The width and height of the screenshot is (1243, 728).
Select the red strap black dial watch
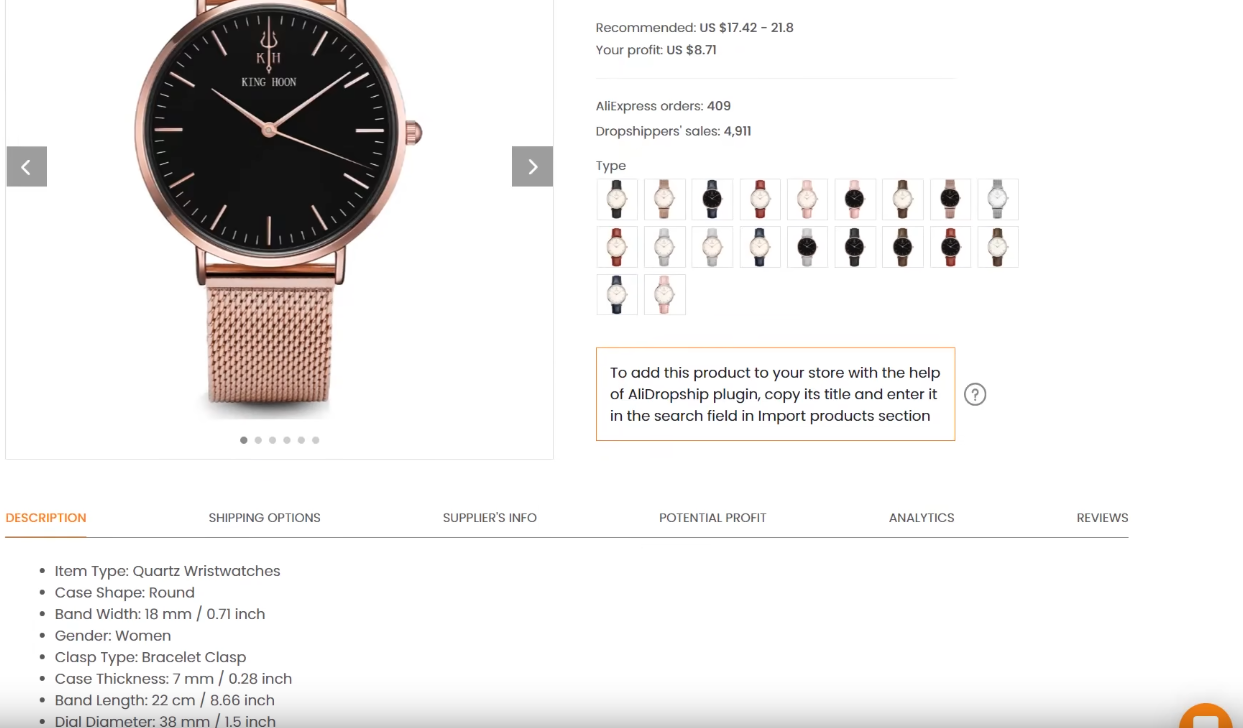(x=950, y=247)
